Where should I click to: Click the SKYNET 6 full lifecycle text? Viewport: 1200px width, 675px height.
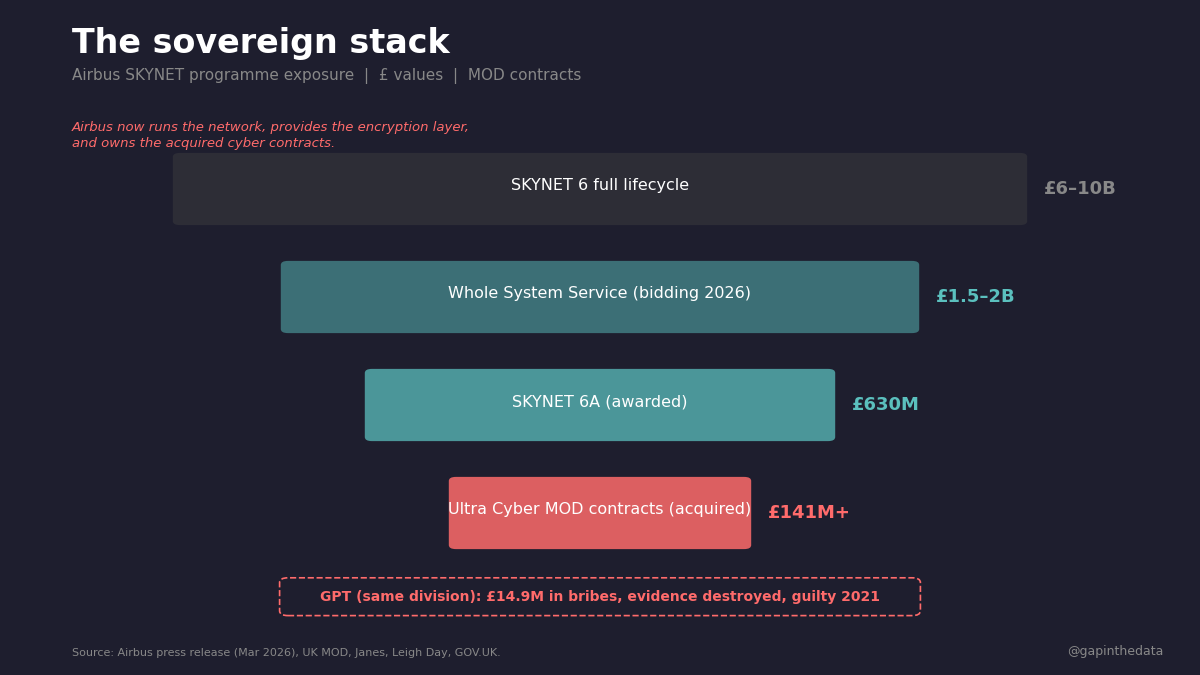600,186
